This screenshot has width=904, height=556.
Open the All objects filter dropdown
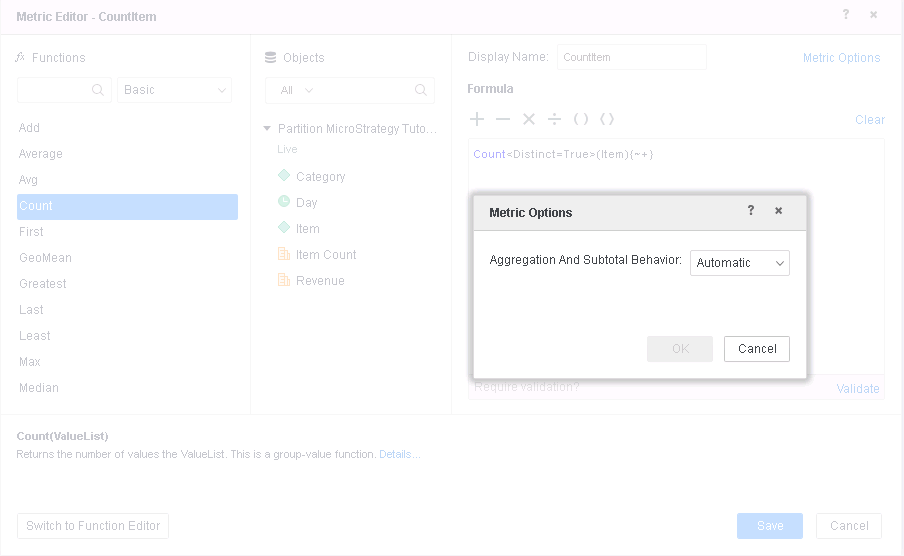pyautogui.click(x=297, y=90)
